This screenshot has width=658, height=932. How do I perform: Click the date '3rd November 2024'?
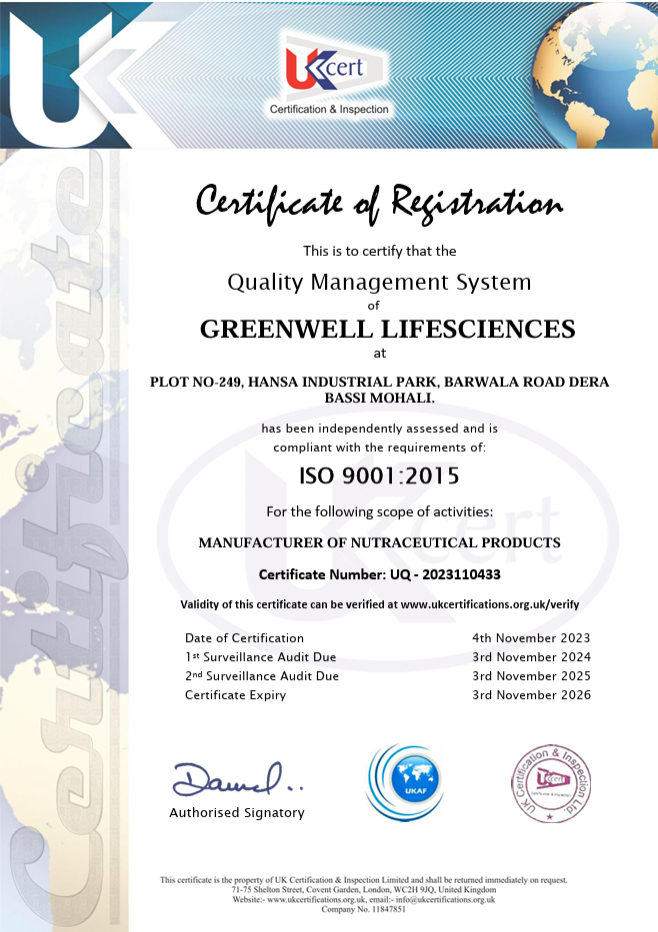tap(531, 657)
